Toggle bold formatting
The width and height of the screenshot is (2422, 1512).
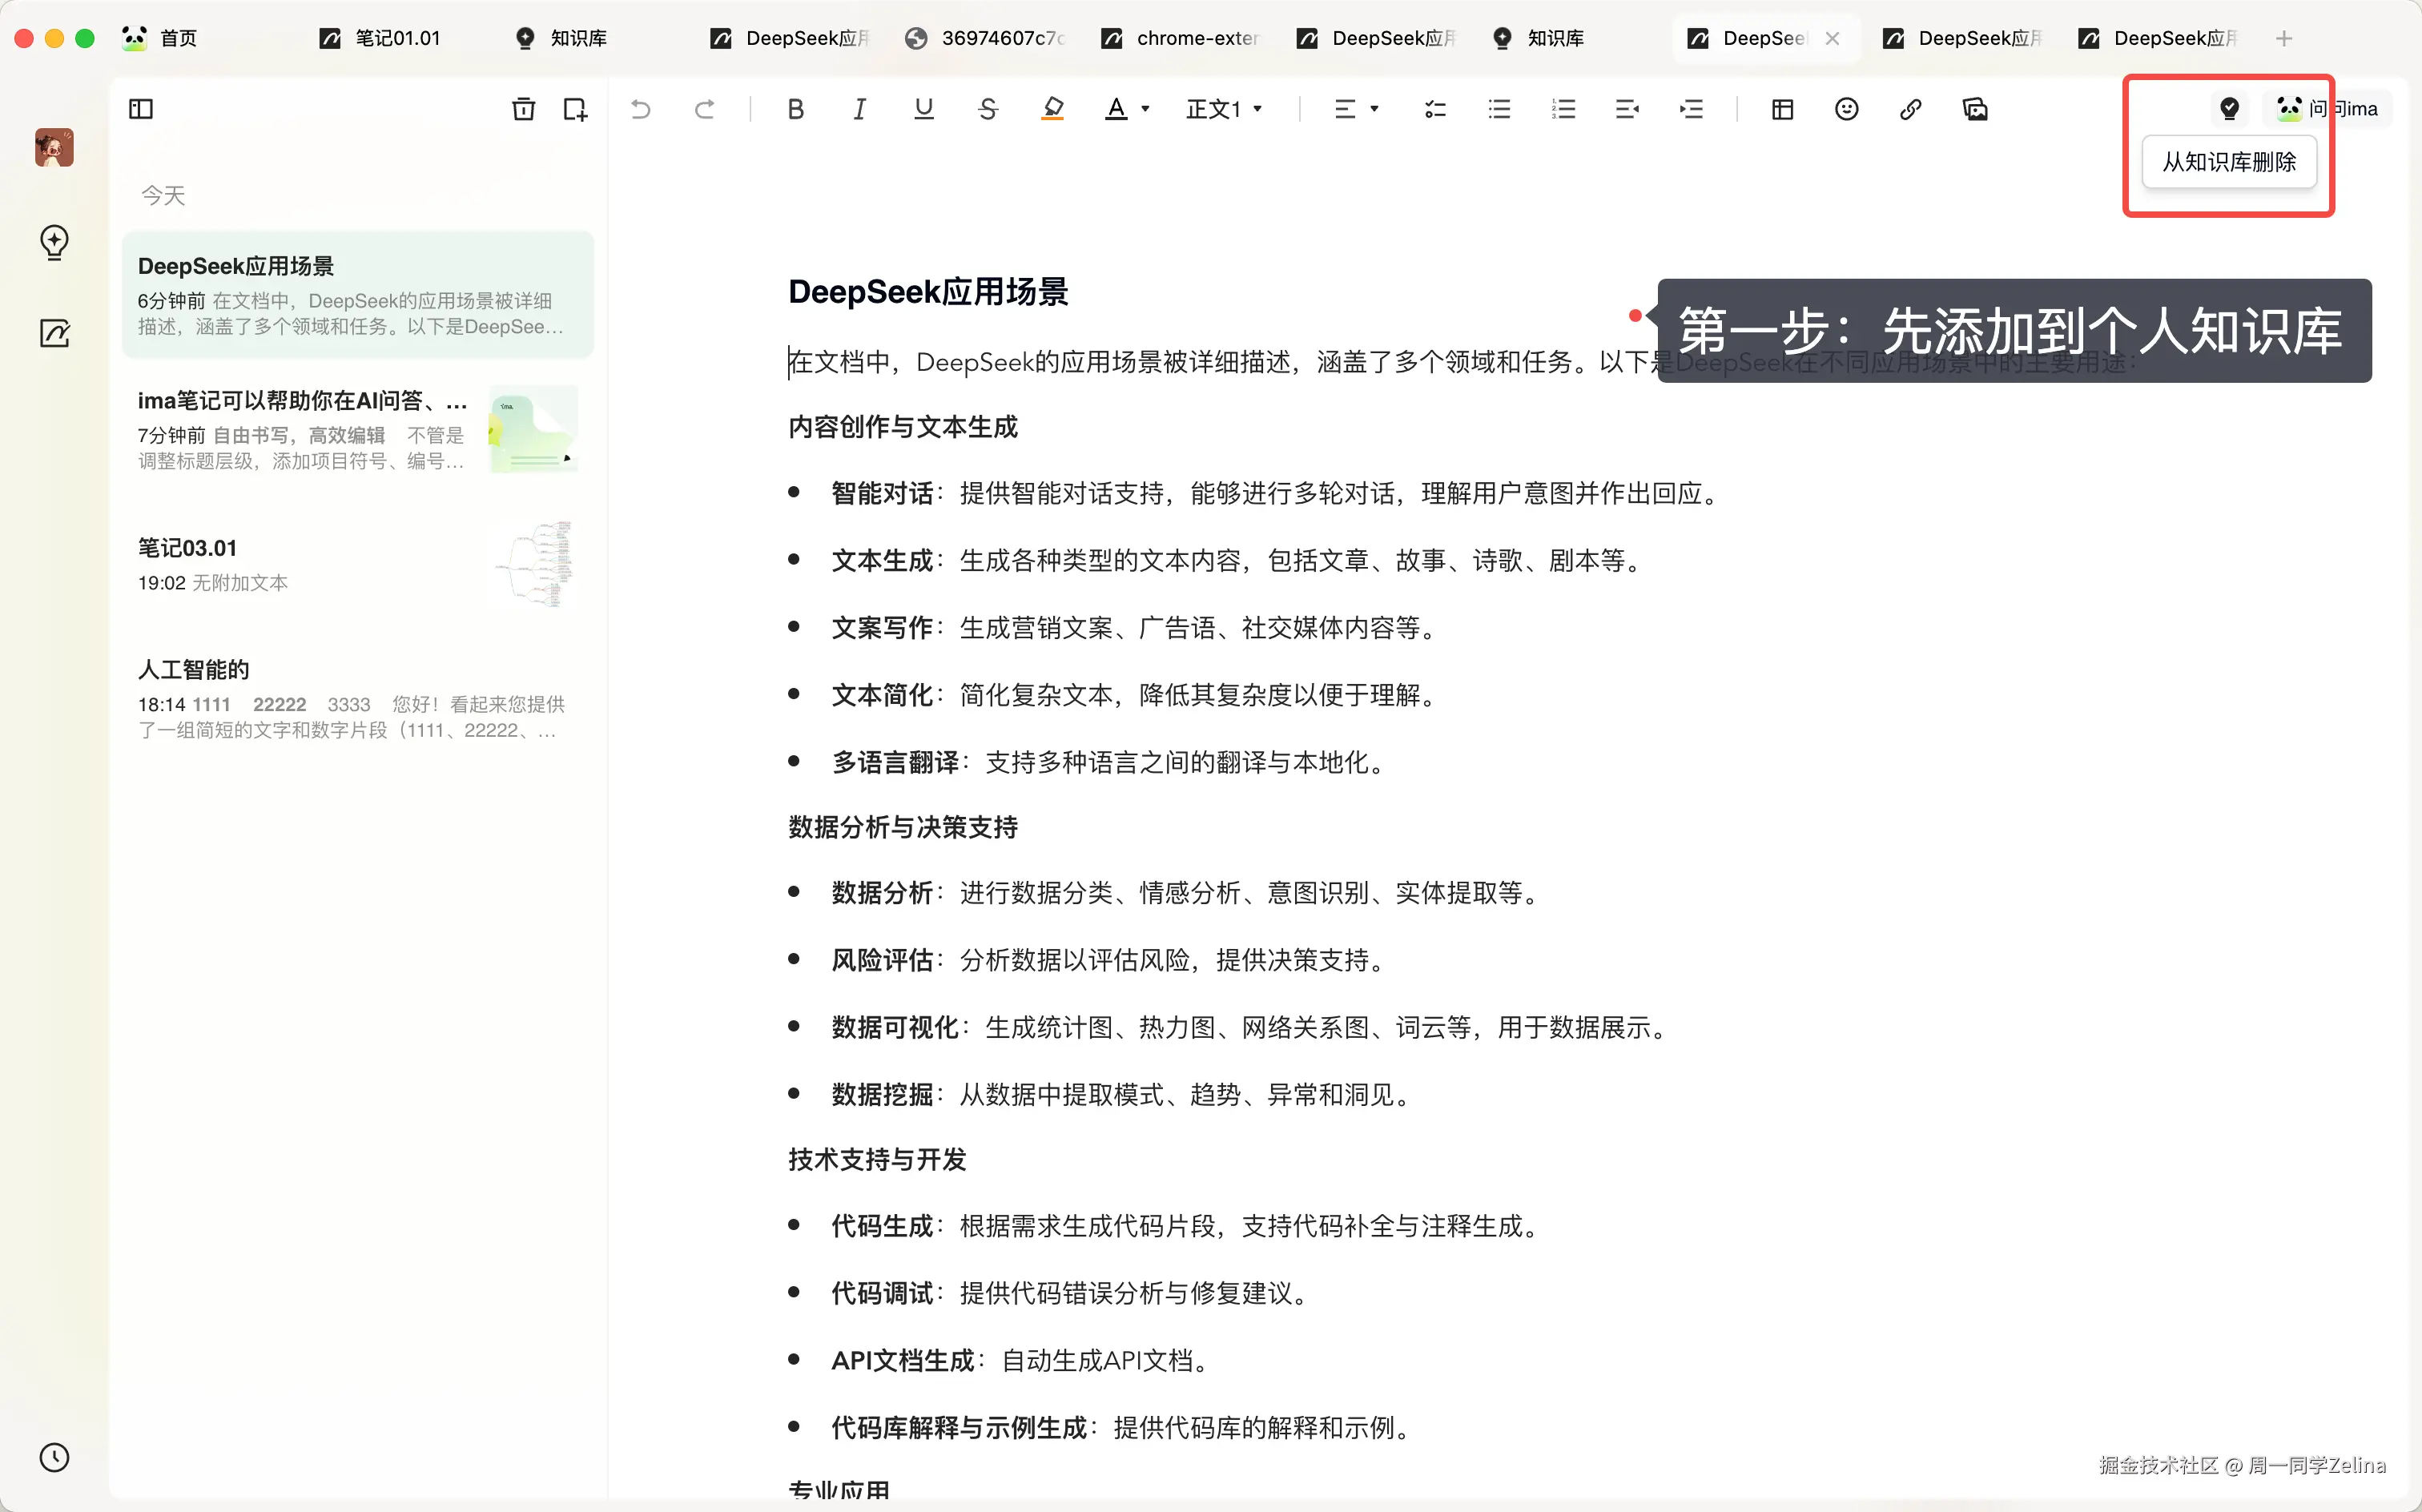(795, 109)
